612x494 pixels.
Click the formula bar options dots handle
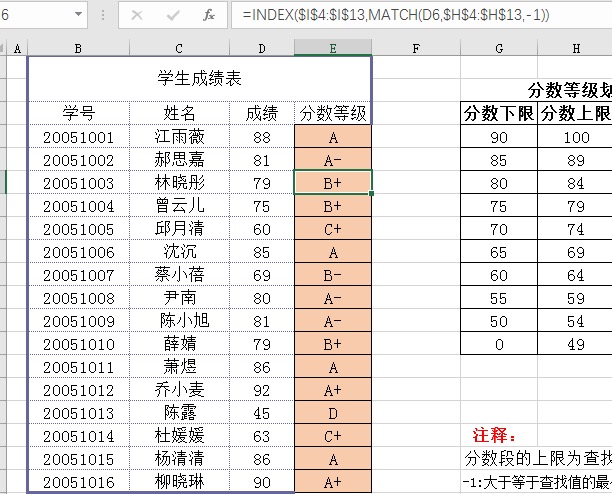click(103, 15)
